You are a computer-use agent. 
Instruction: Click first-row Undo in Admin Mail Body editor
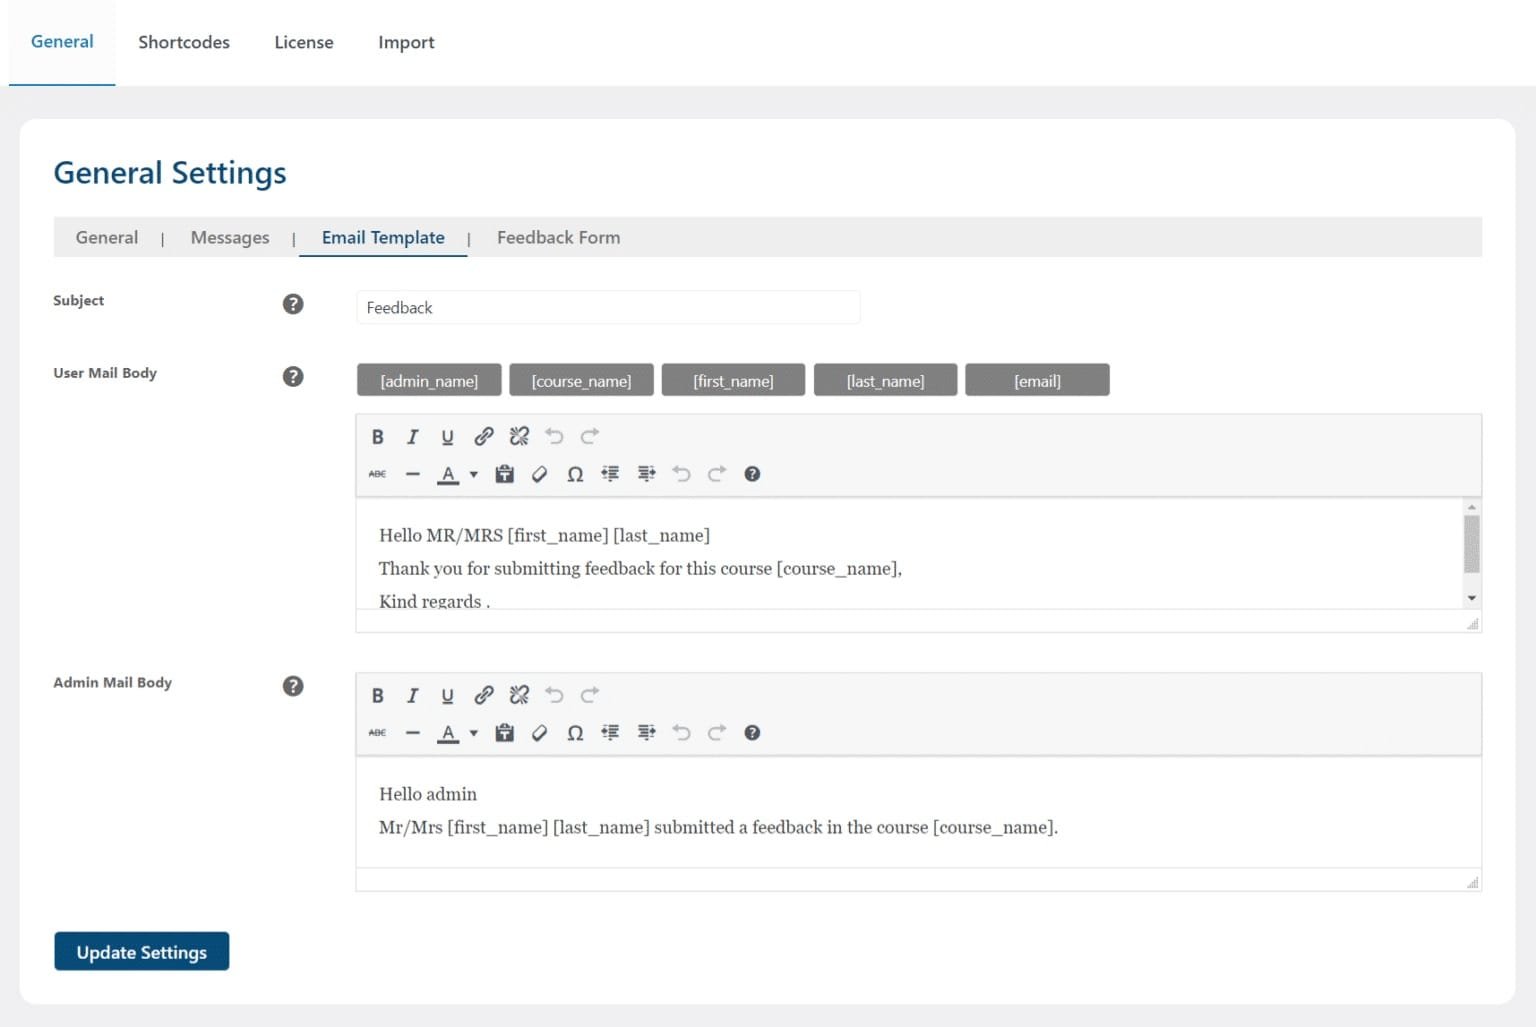[x=554, y=695]
